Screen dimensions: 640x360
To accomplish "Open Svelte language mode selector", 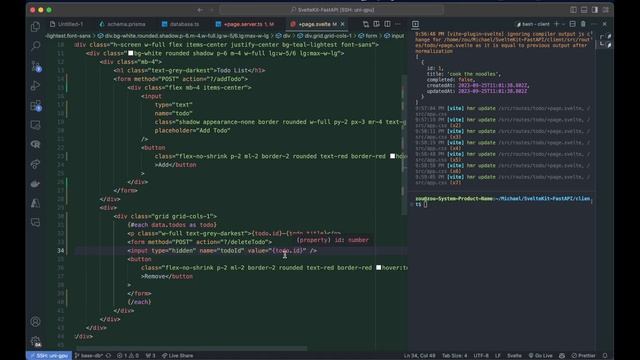I will click(514, 356).
